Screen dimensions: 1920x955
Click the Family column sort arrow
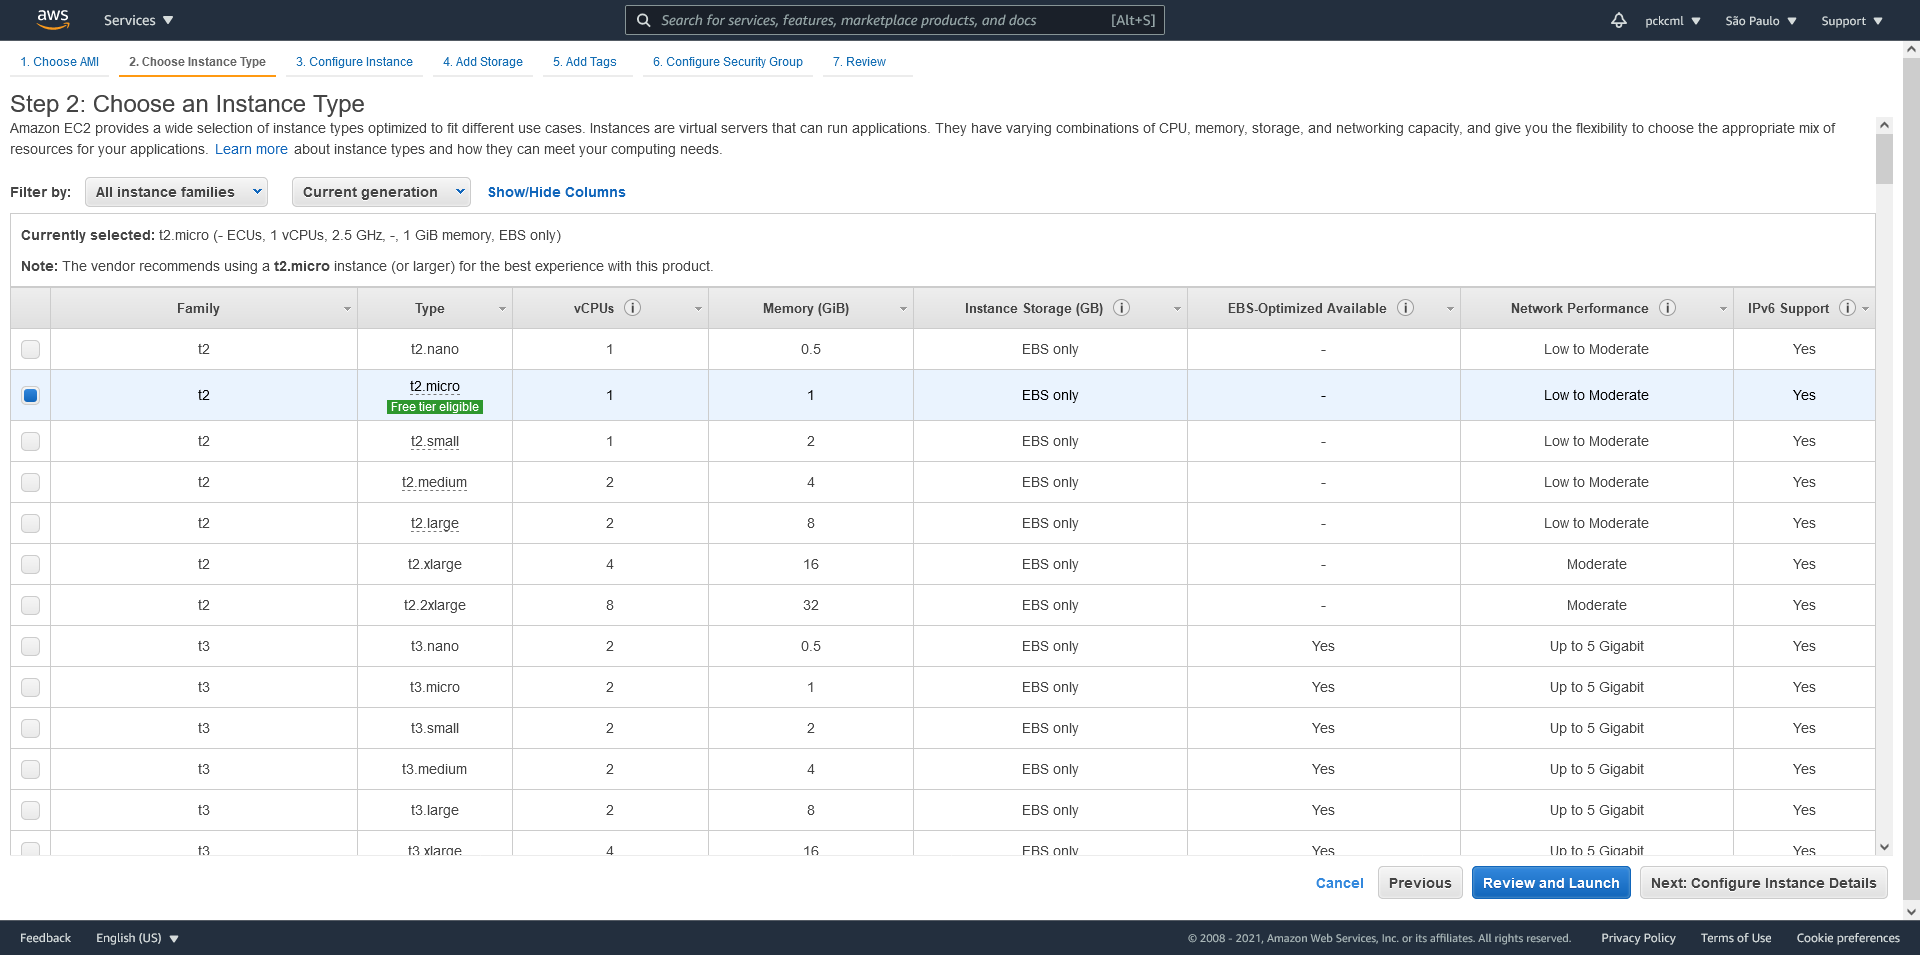click(347, 309)
